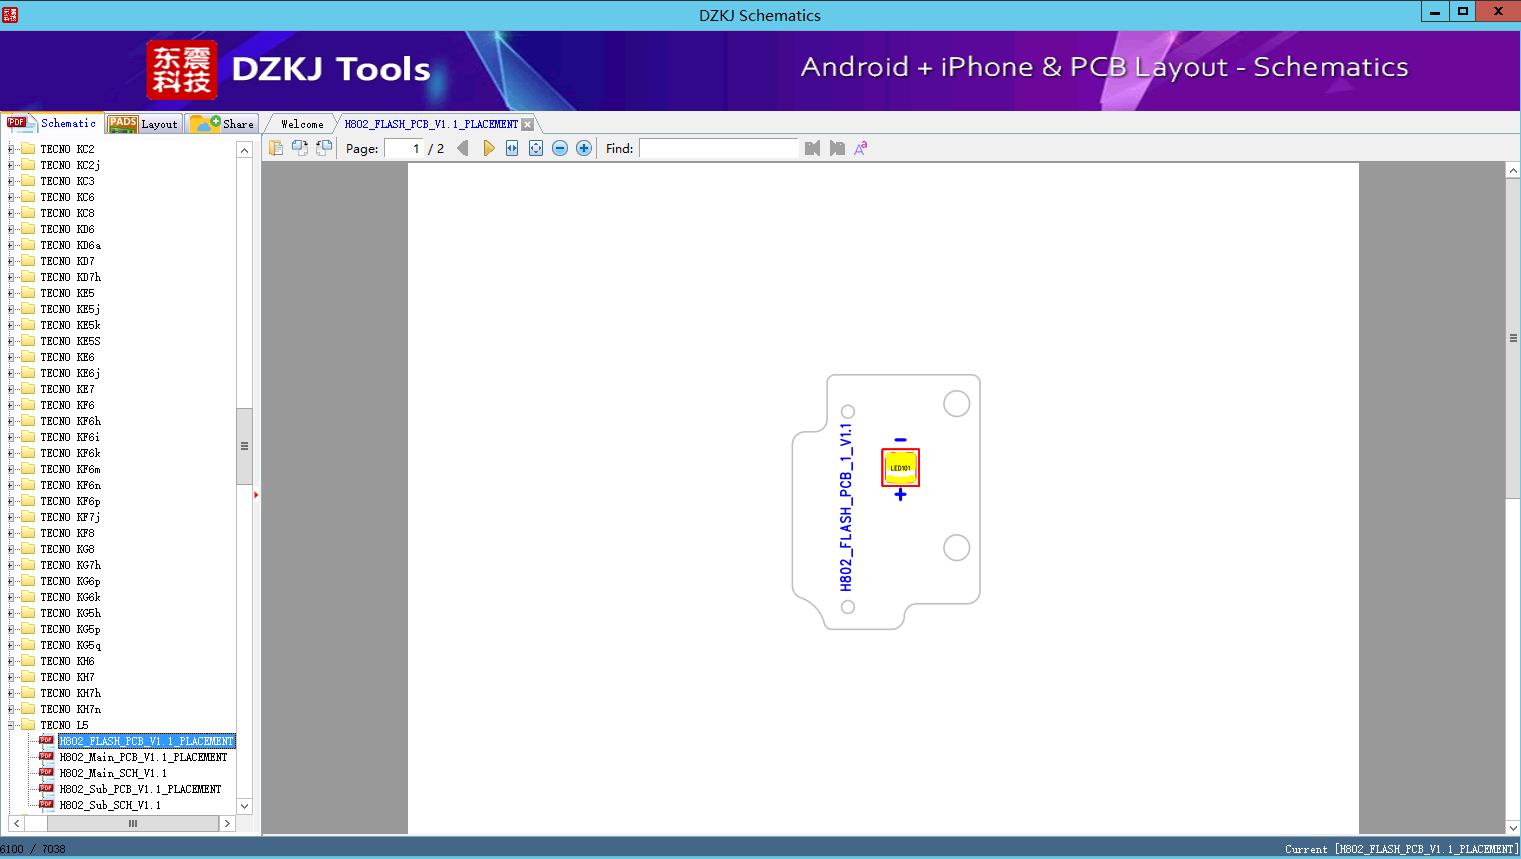The height and width of the screenshot is (859, 1521).
Task: Open H802_Main_PCB_V1.1_PLACEMENT file
Action: coord(143,757)
